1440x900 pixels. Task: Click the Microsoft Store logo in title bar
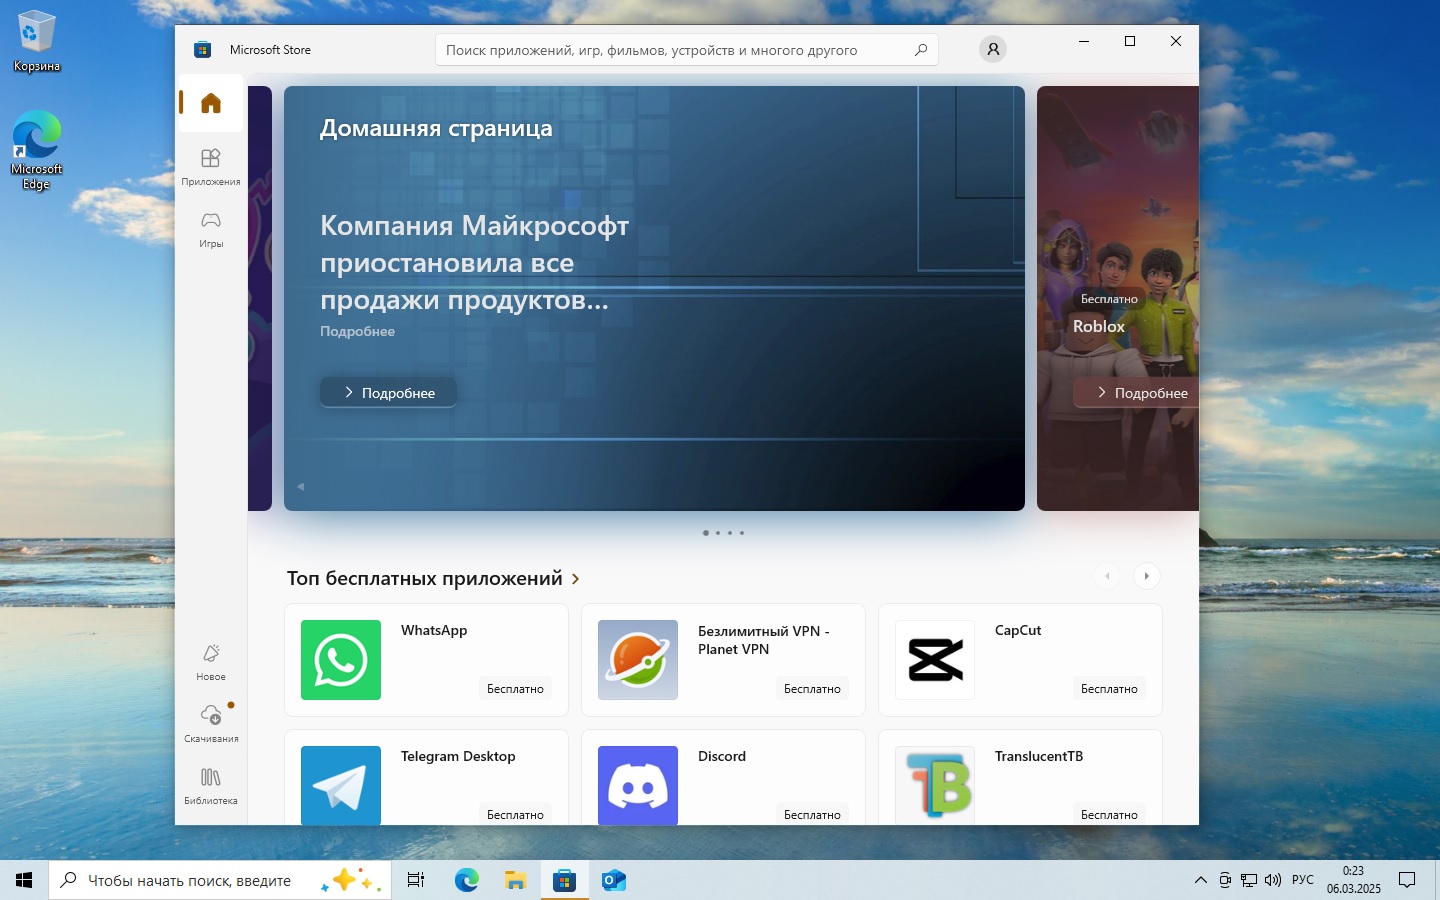(x=202, y=49)
